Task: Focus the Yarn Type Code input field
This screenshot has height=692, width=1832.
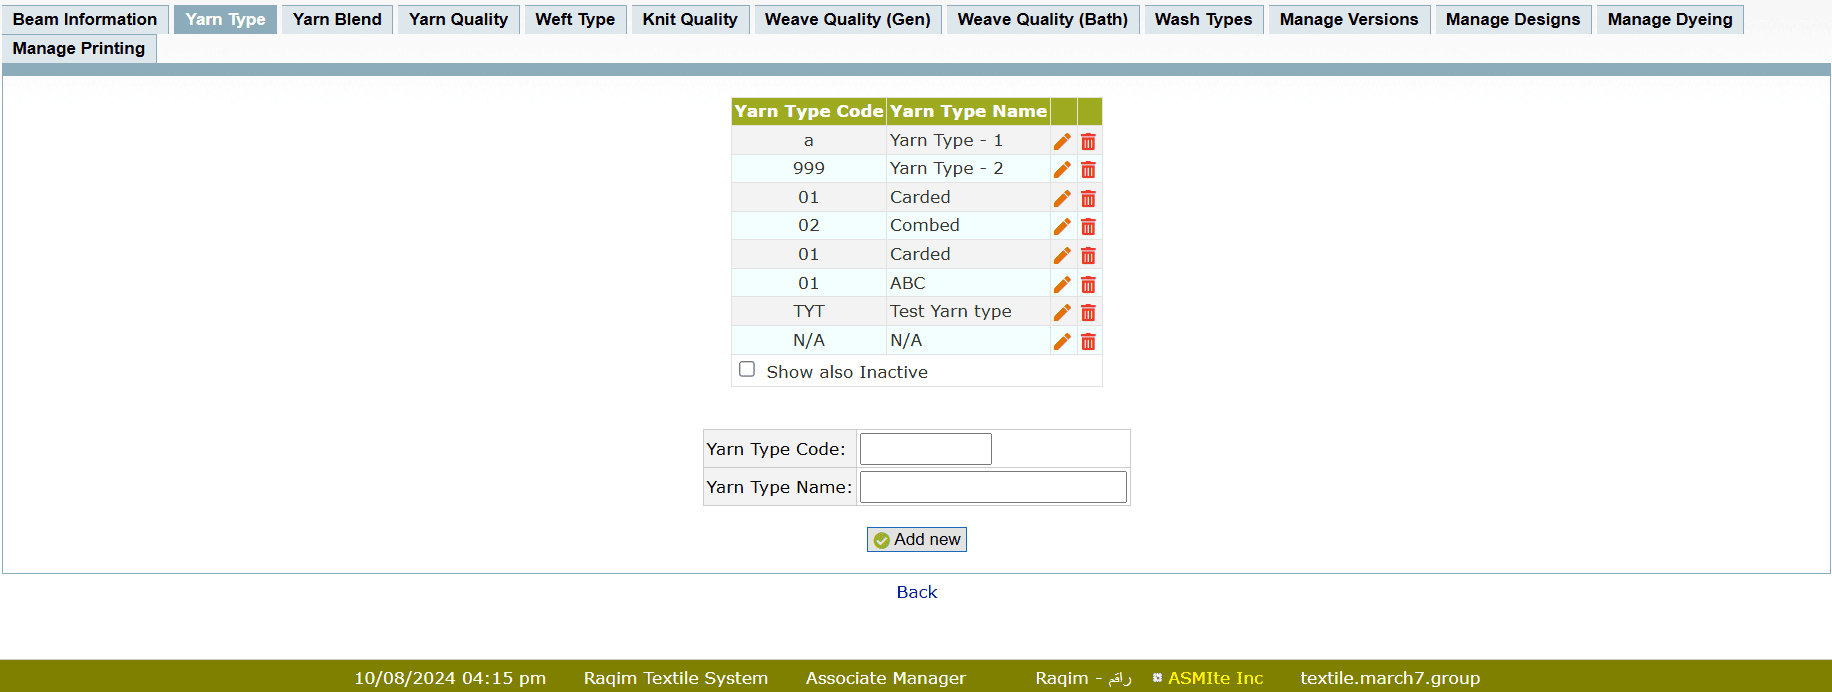Action: coord(925,449)
